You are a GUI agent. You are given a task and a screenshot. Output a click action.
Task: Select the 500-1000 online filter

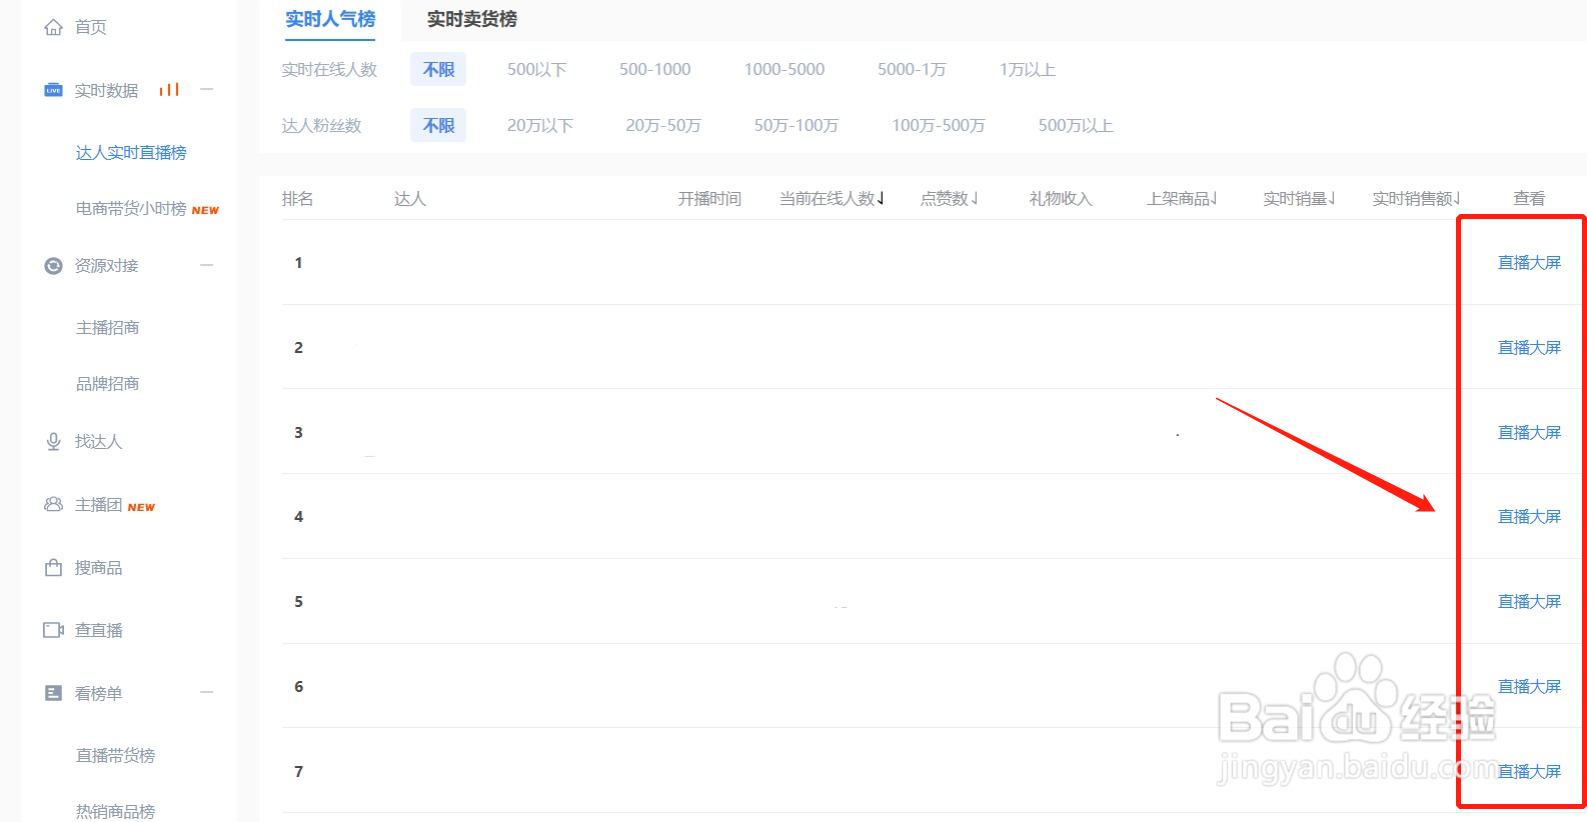point(655,70)
